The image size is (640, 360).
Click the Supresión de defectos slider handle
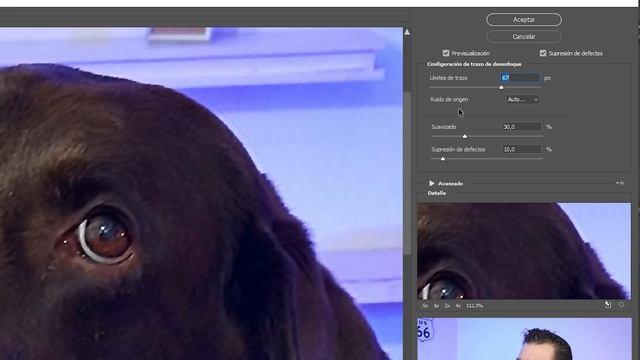click(x=442, y=159)
